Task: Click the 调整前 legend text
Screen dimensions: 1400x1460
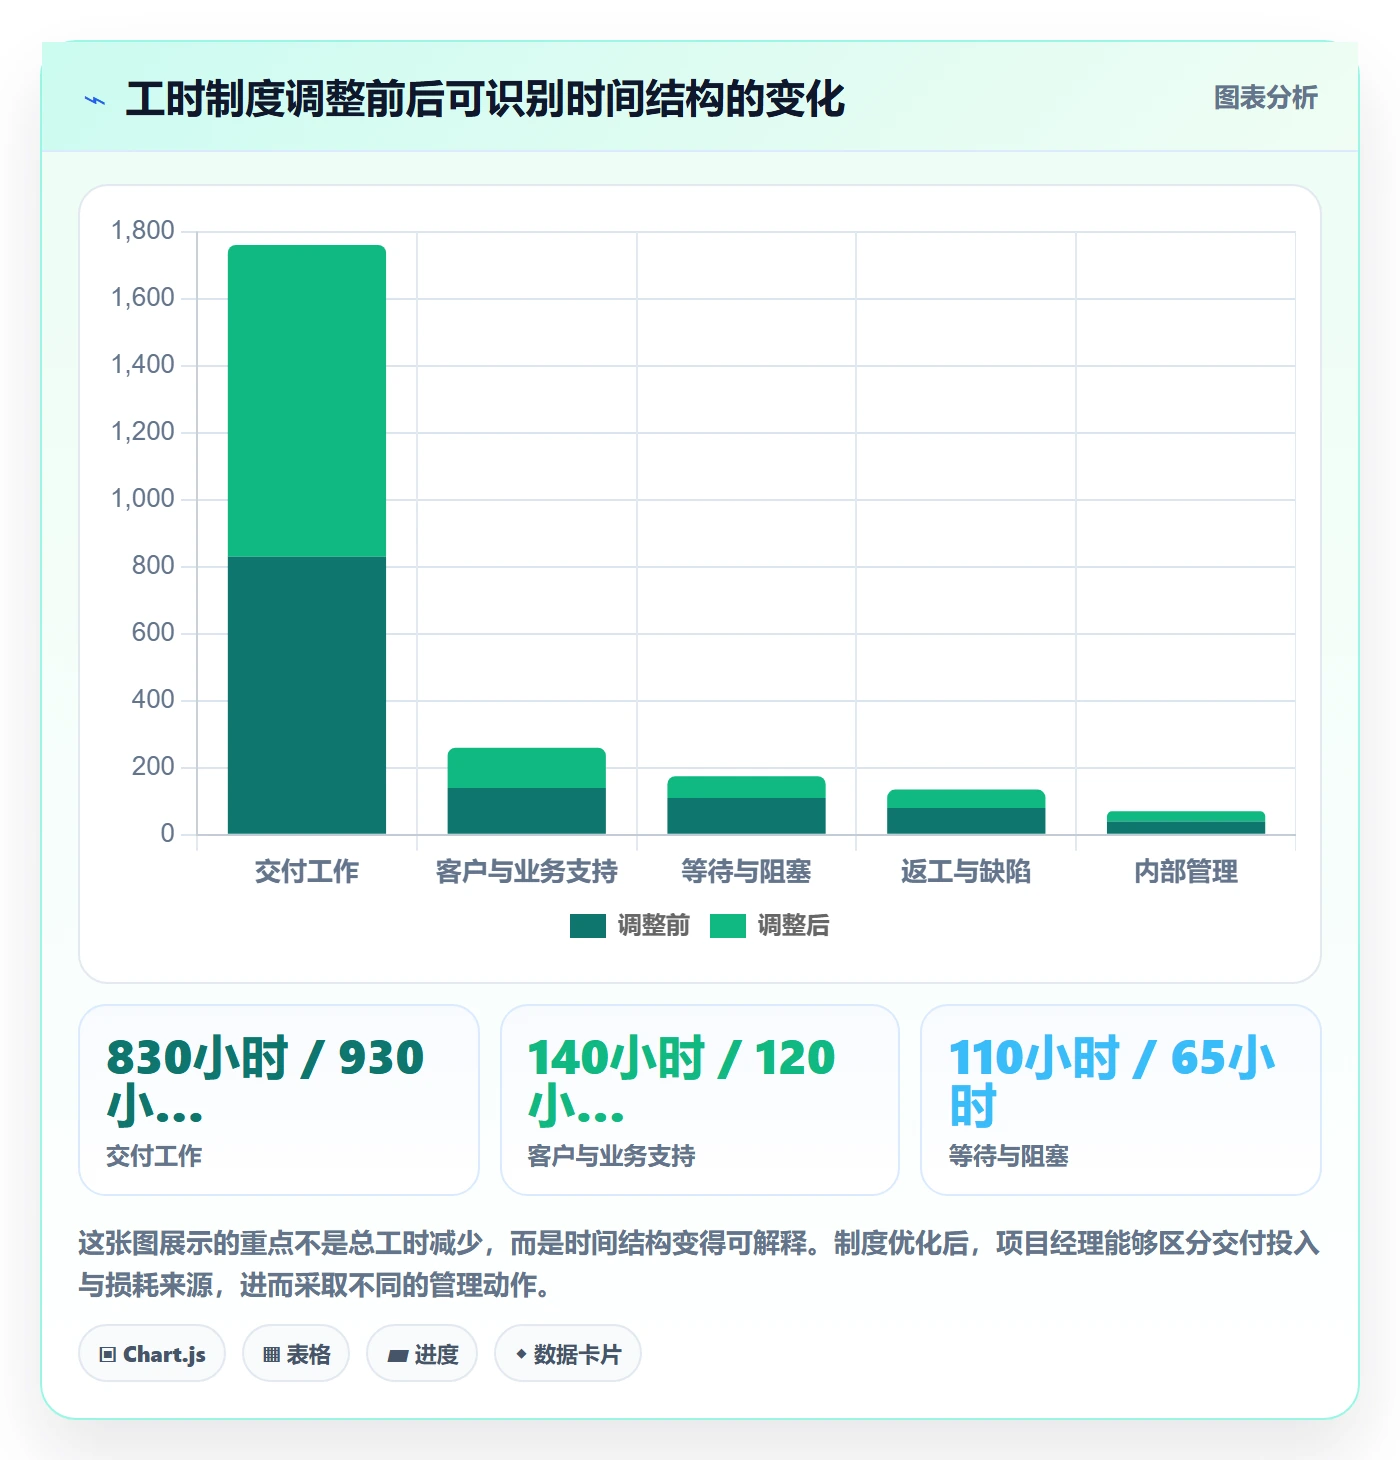Action: (x=654, y=926)
